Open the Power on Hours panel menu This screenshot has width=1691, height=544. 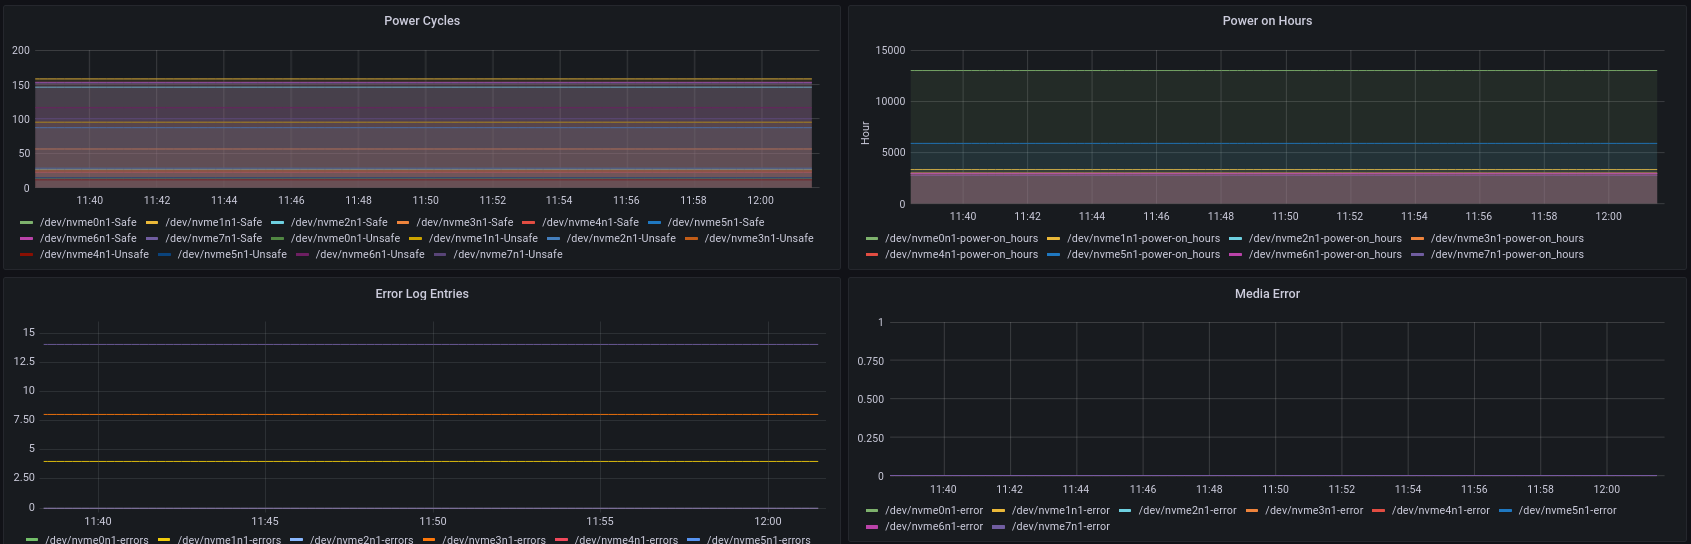1267,21
